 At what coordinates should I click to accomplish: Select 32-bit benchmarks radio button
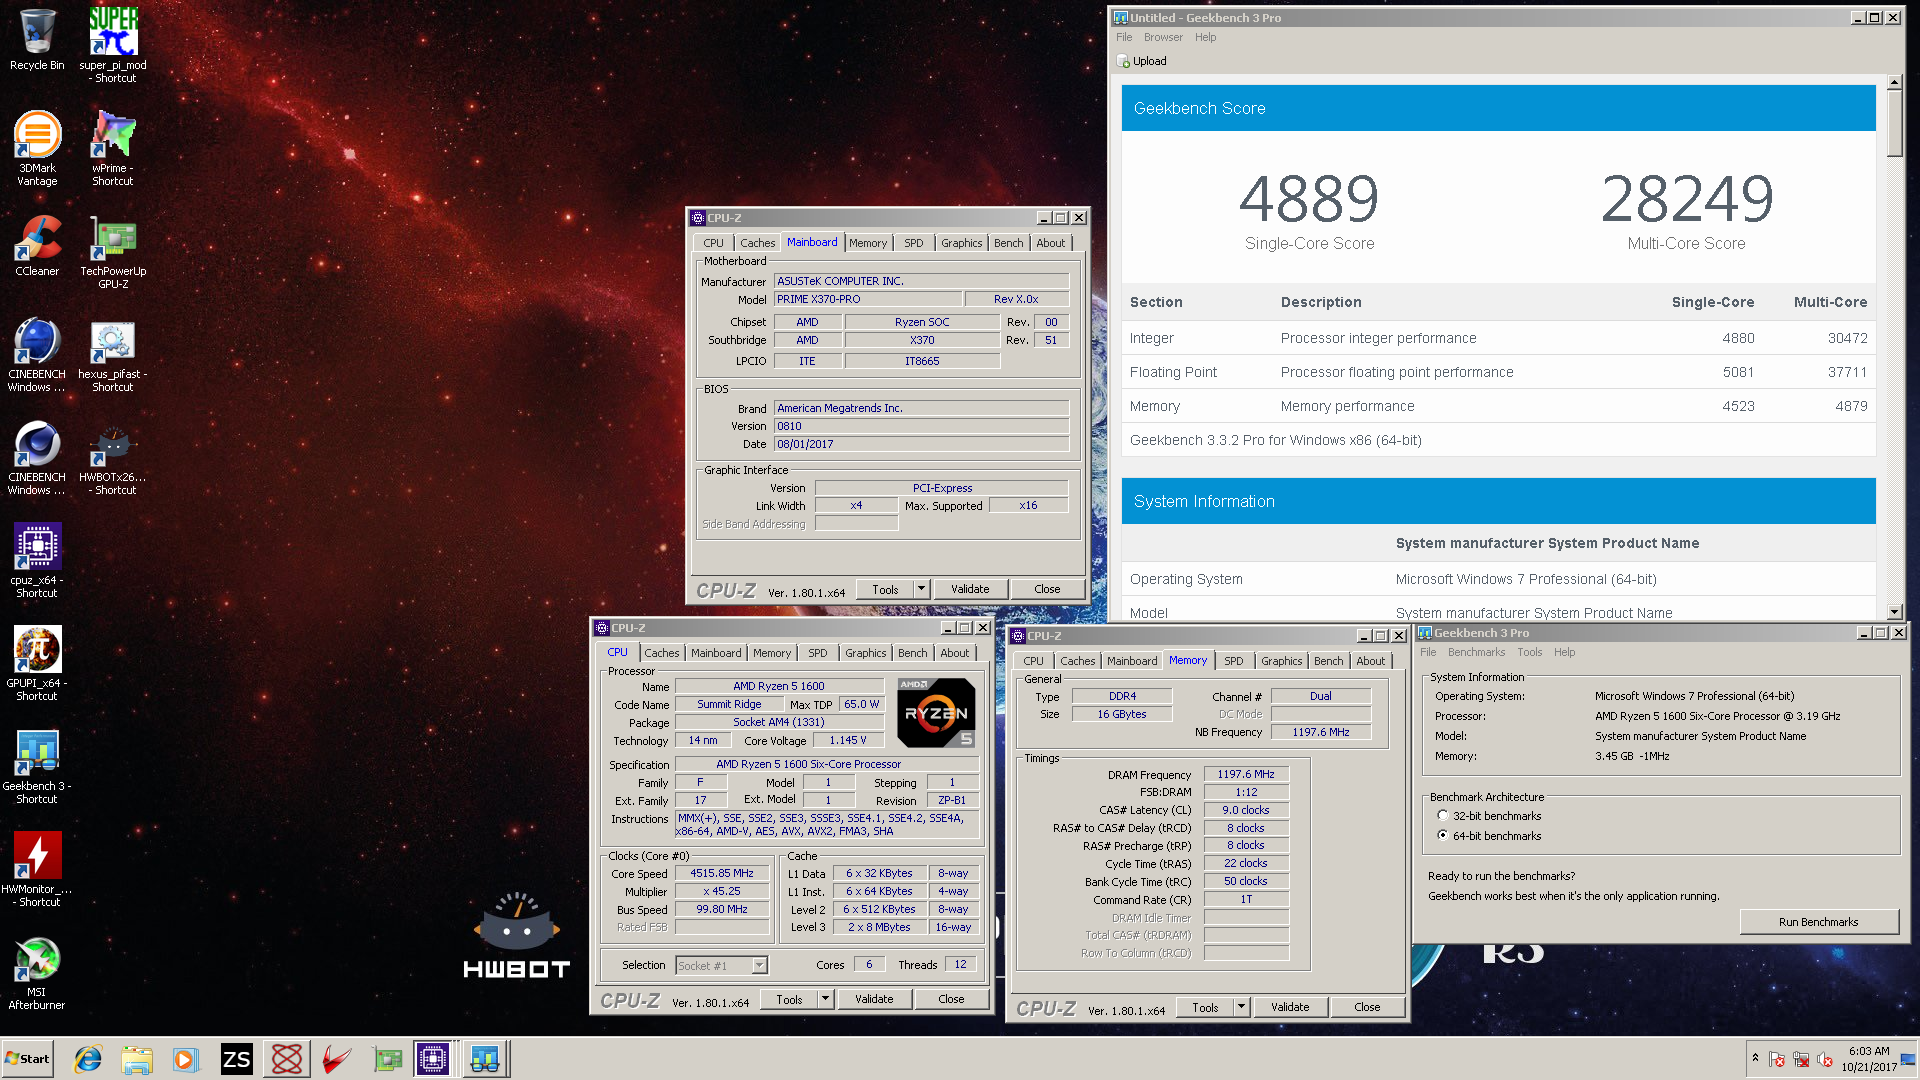coord(1442,816)
